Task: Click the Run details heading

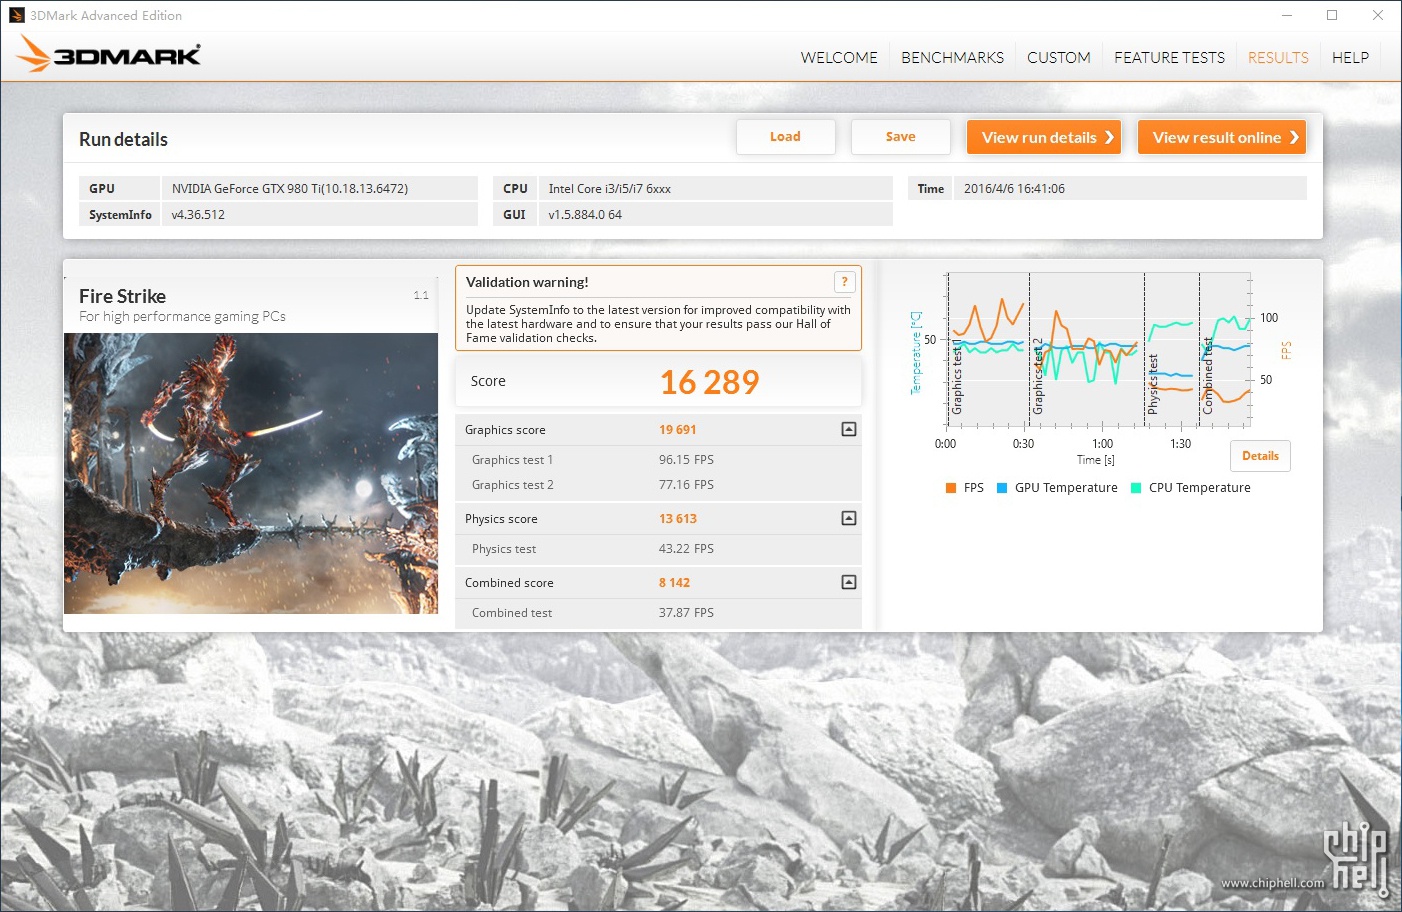Action: click(x=123, y=139)
